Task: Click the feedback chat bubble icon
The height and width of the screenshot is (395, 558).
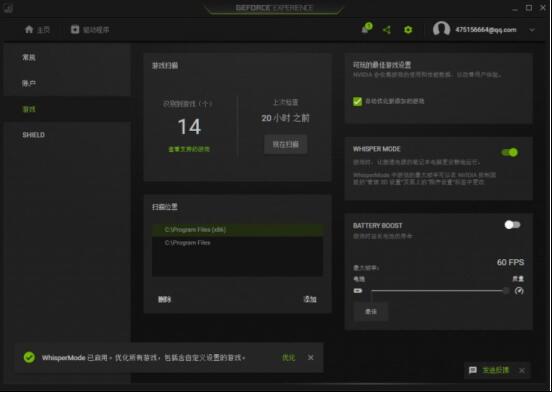Action: [x=472, y=370]
